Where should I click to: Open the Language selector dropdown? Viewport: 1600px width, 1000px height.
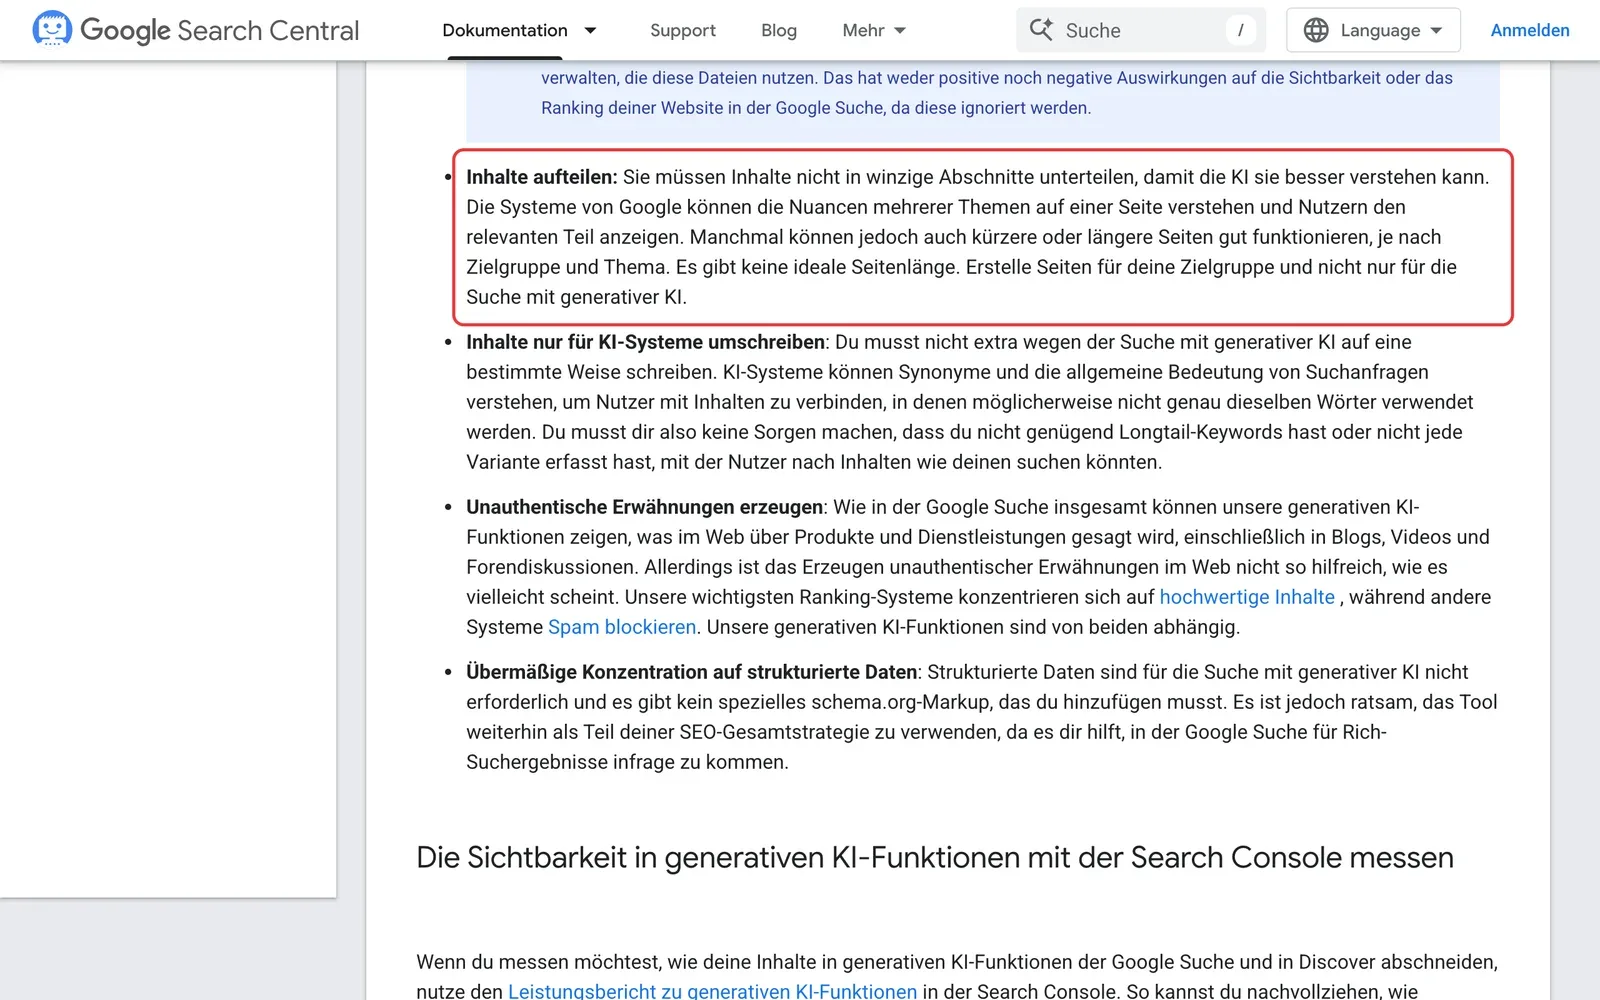[x=1373, y=30]
